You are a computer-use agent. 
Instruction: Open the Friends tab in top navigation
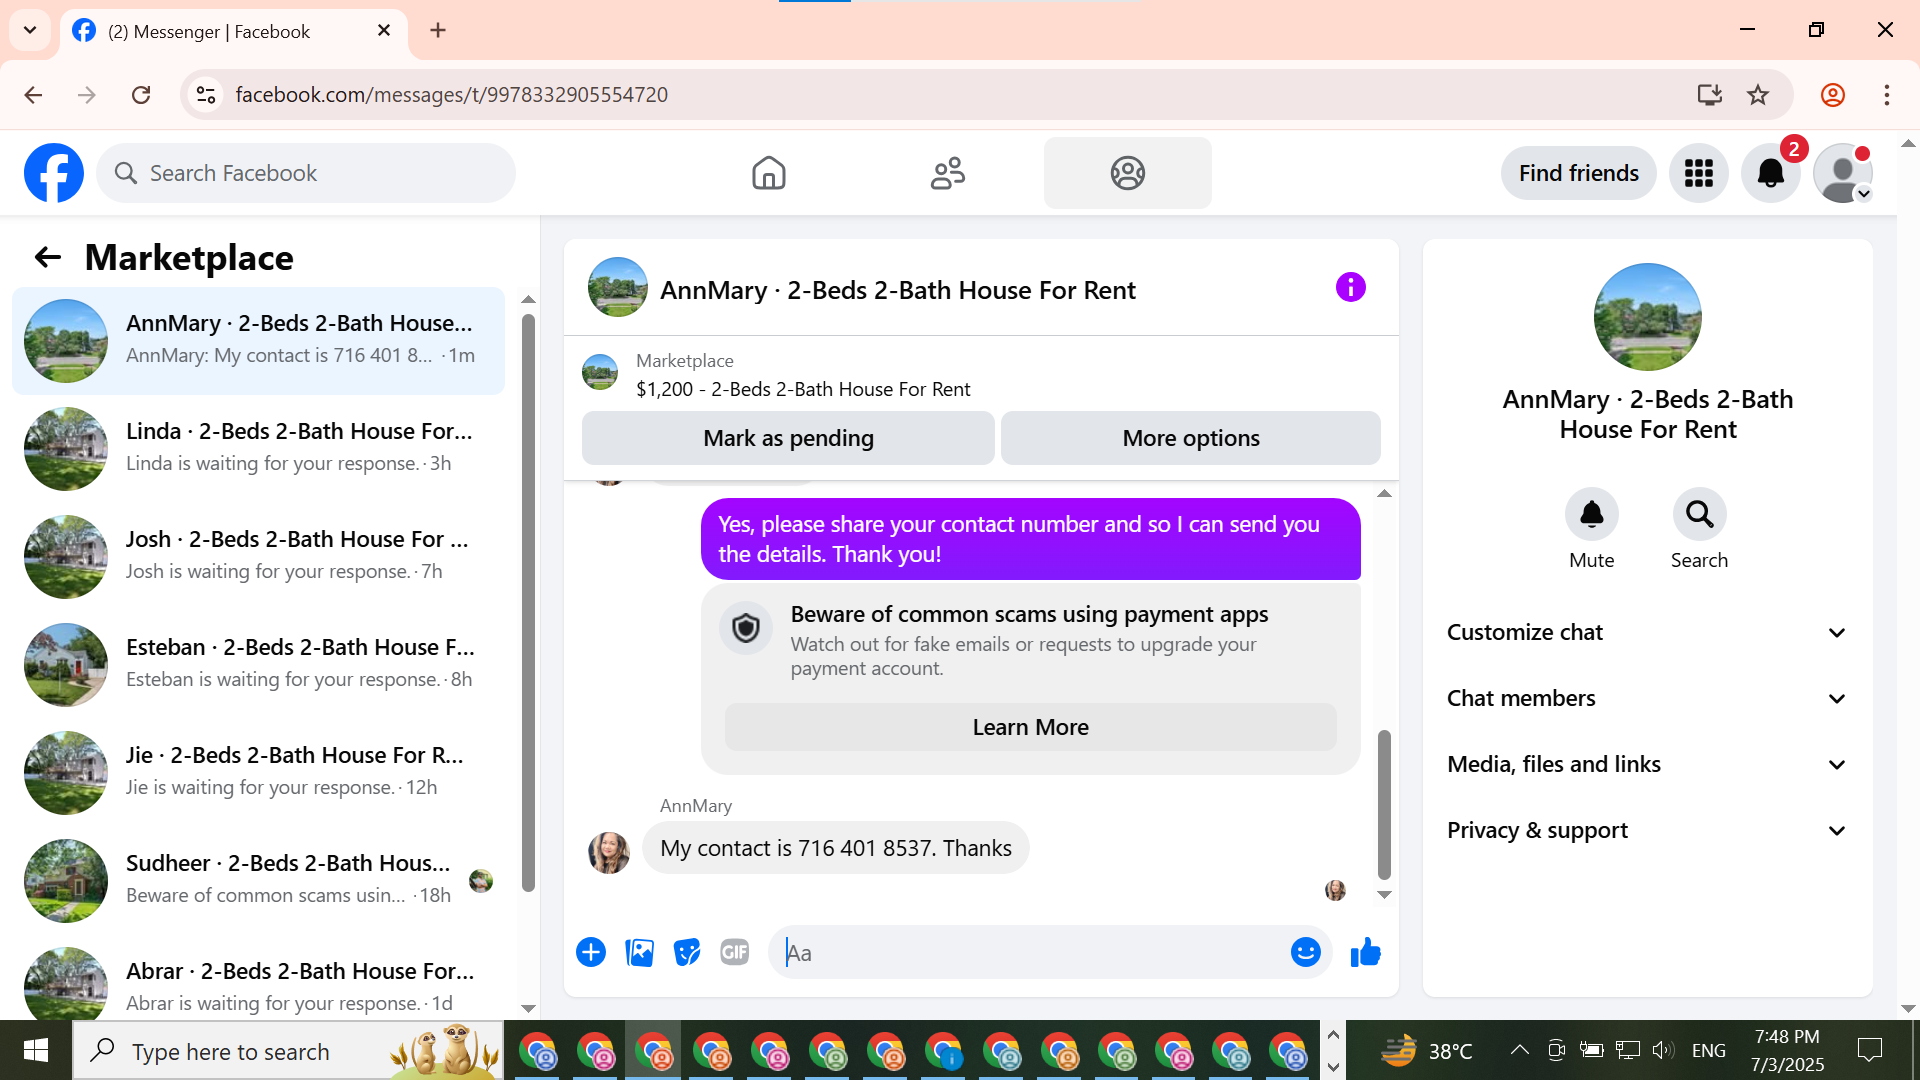pos(947,174)
